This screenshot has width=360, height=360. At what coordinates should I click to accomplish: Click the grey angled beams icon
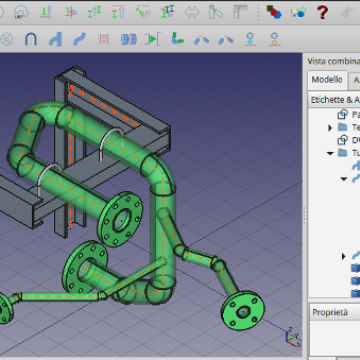216,12
